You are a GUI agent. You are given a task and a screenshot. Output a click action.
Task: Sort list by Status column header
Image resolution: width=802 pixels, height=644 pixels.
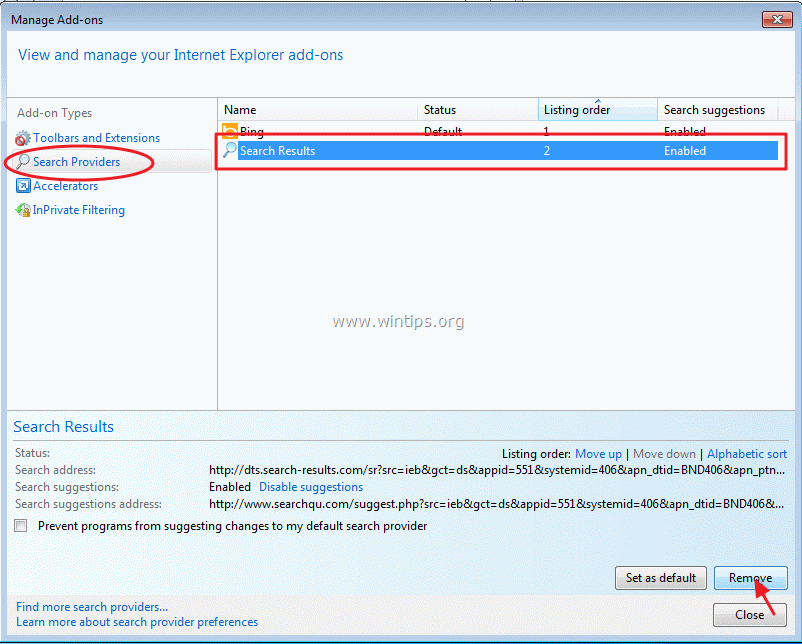point(478,109)
